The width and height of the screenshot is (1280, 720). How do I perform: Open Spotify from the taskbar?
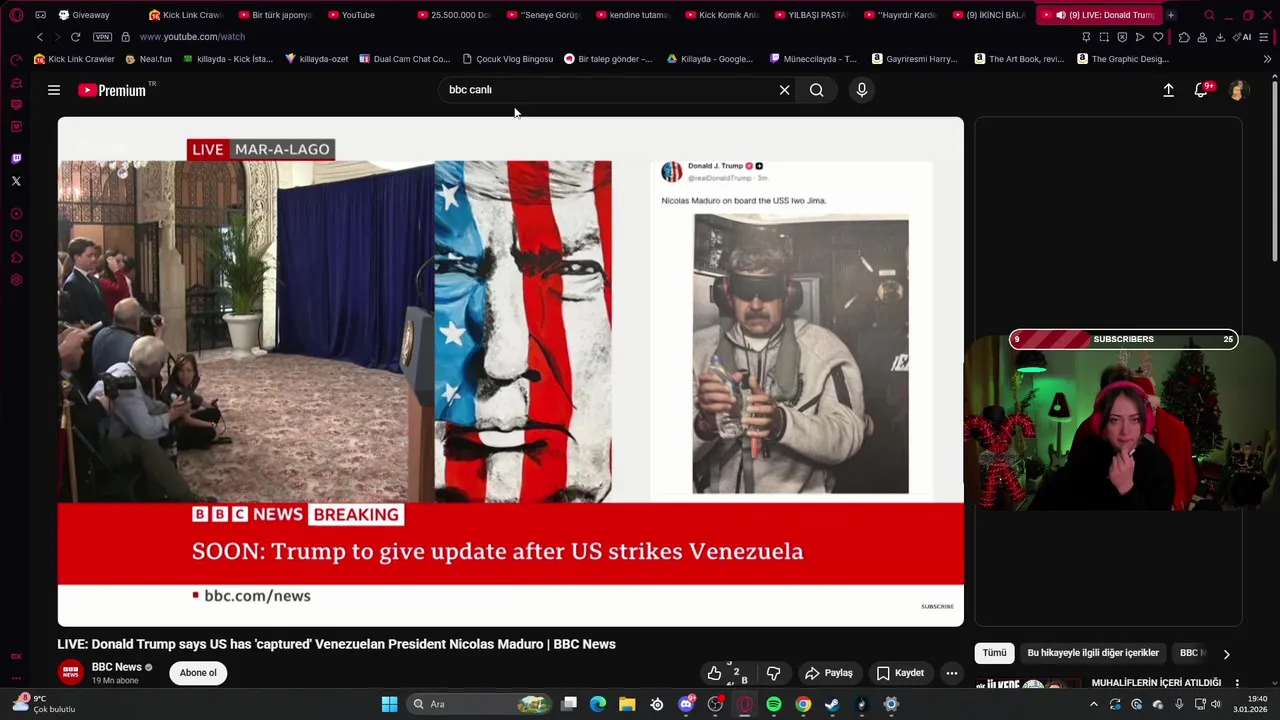(x=774, y=704)
